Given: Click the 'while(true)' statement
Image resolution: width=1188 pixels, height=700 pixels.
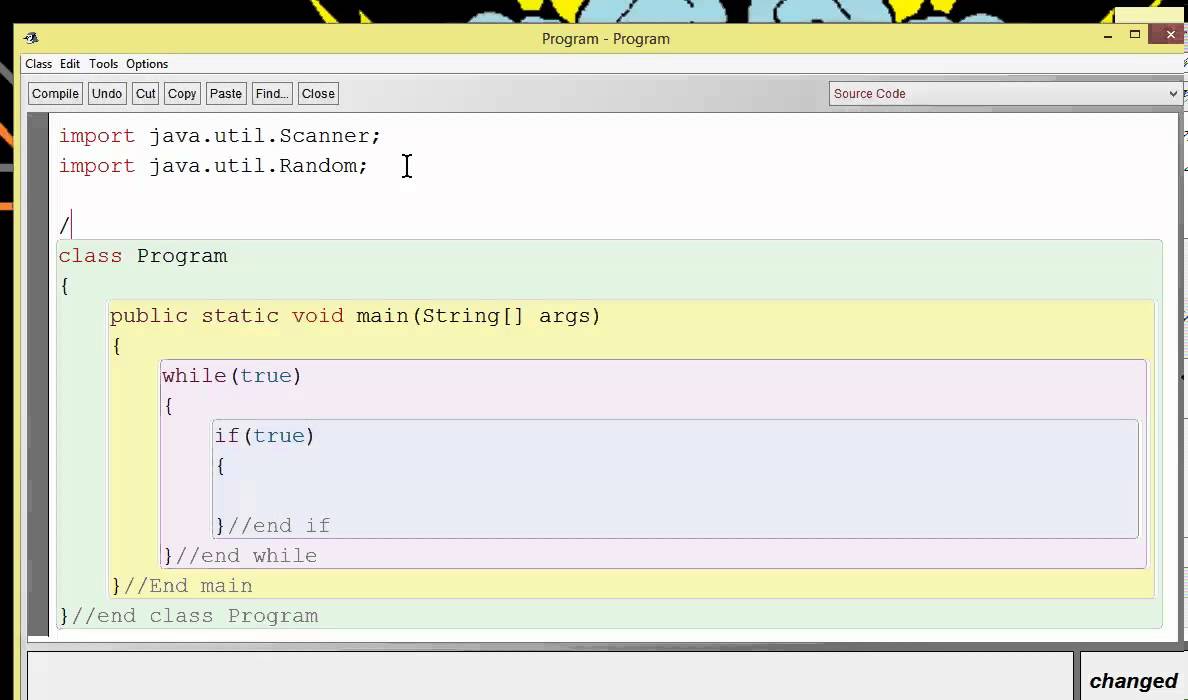Looking at the screenshot, I should (x=232, y=376).
